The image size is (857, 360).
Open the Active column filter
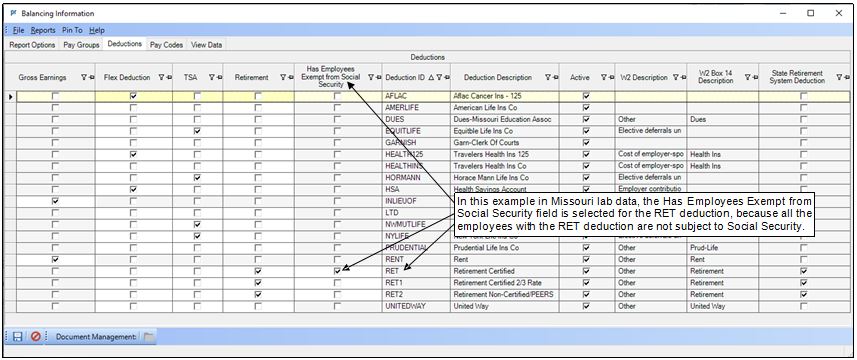point(603,78)
